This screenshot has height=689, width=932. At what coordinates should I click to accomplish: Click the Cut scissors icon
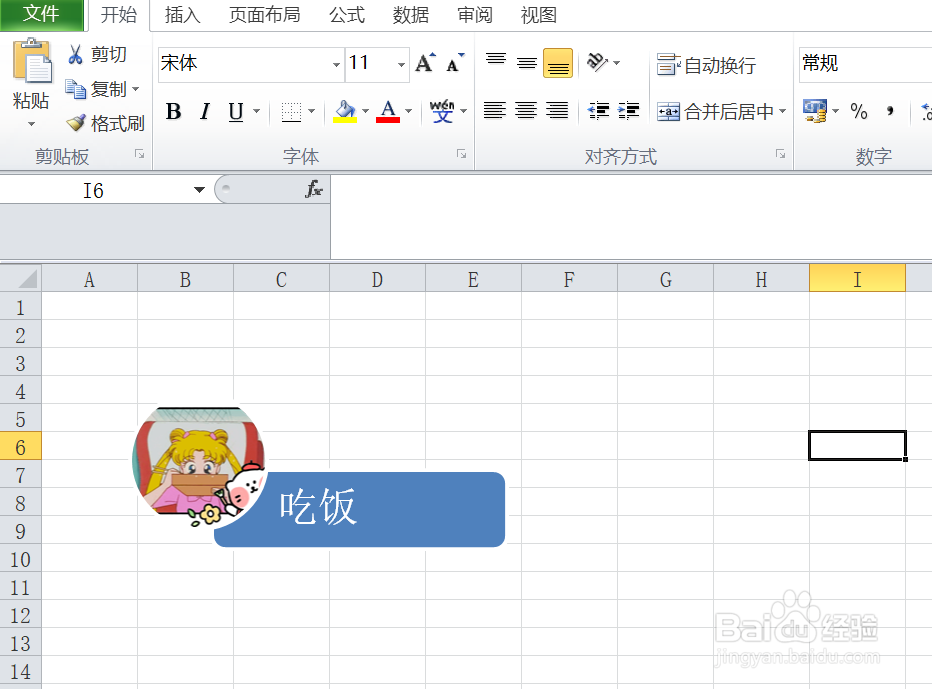(75, 54)
